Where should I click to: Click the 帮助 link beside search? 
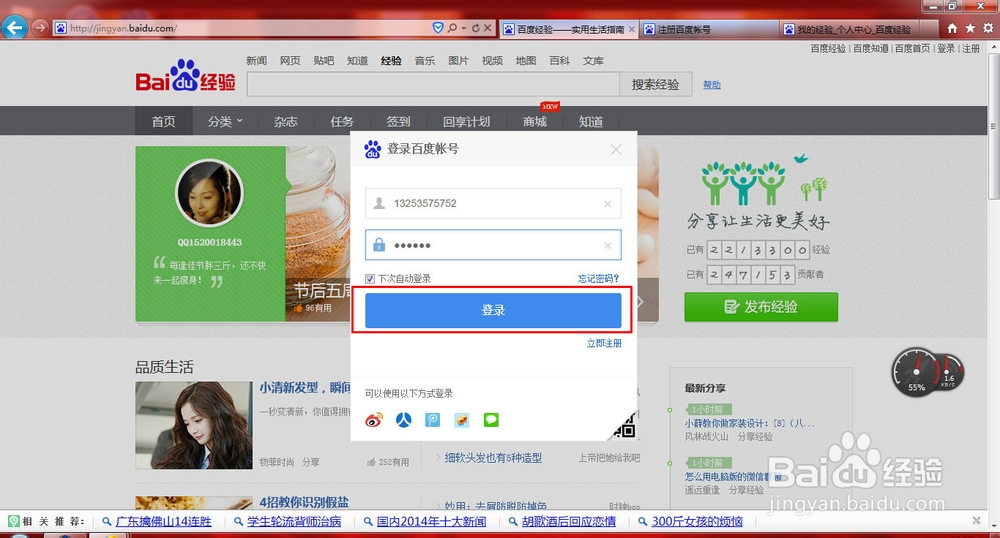pyautogui.click(x=712, y=85)
